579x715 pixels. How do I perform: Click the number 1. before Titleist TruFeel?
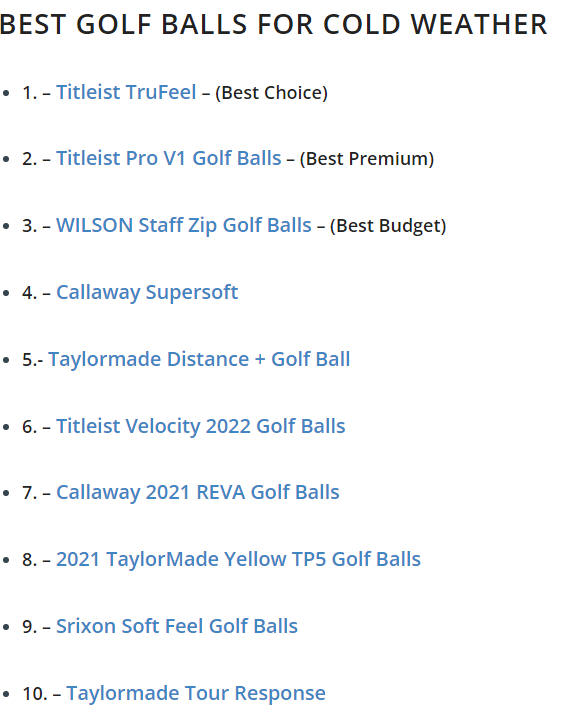click(30, 93)
